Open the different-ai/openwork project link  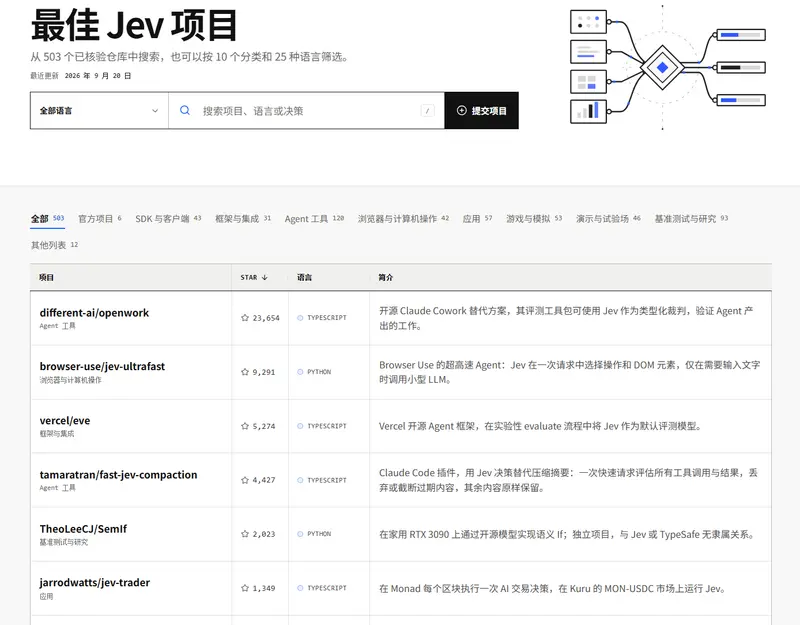pos(94,313)
